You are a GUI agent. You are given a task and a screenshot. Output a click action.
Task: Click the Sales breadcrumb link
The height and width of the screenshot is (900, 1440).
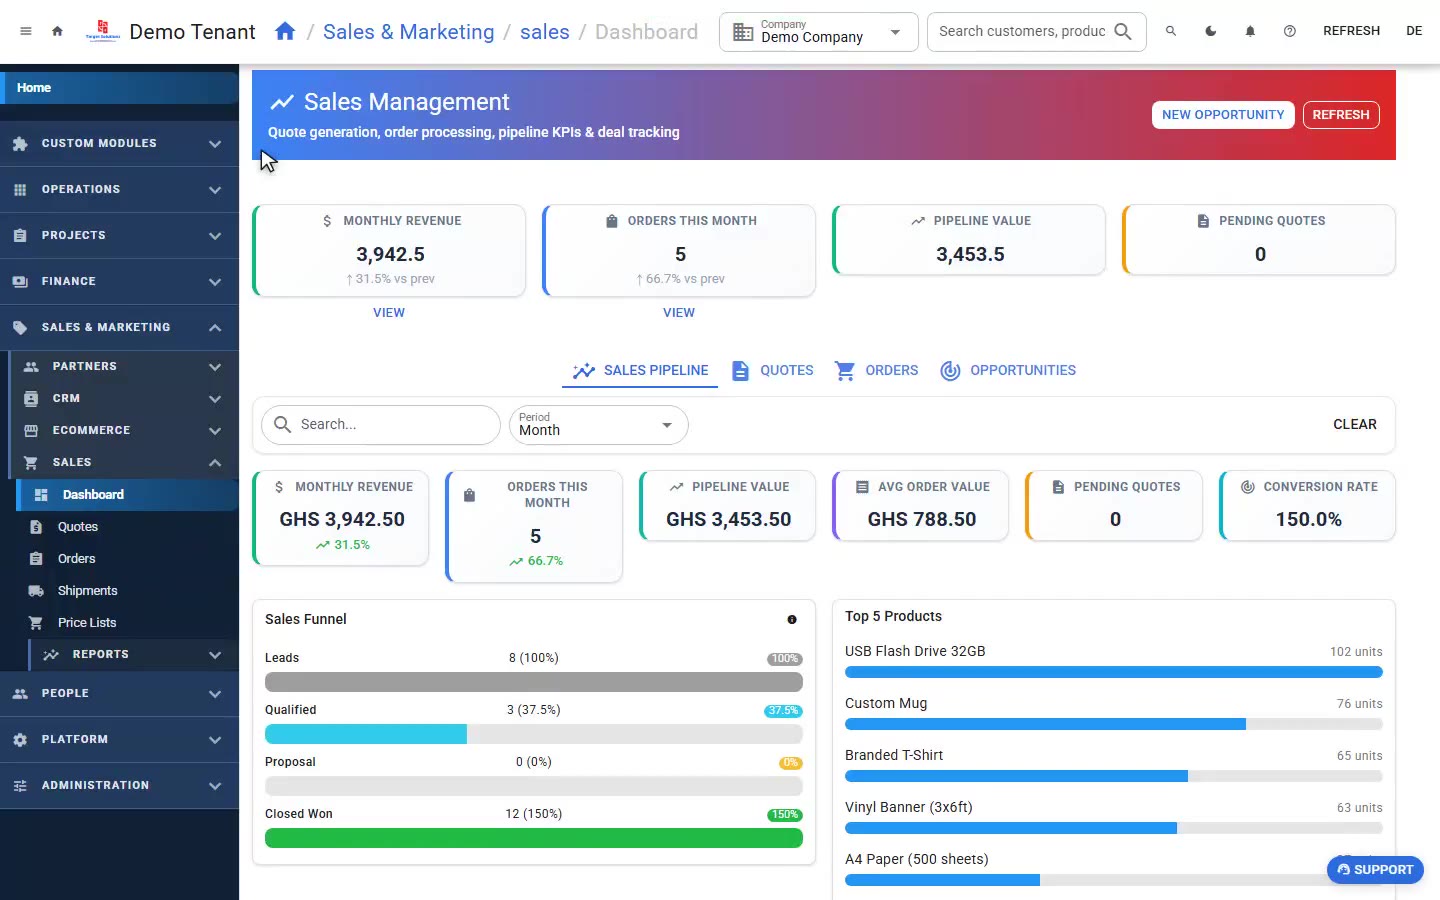pyautogui.click(x=545, y=32)
